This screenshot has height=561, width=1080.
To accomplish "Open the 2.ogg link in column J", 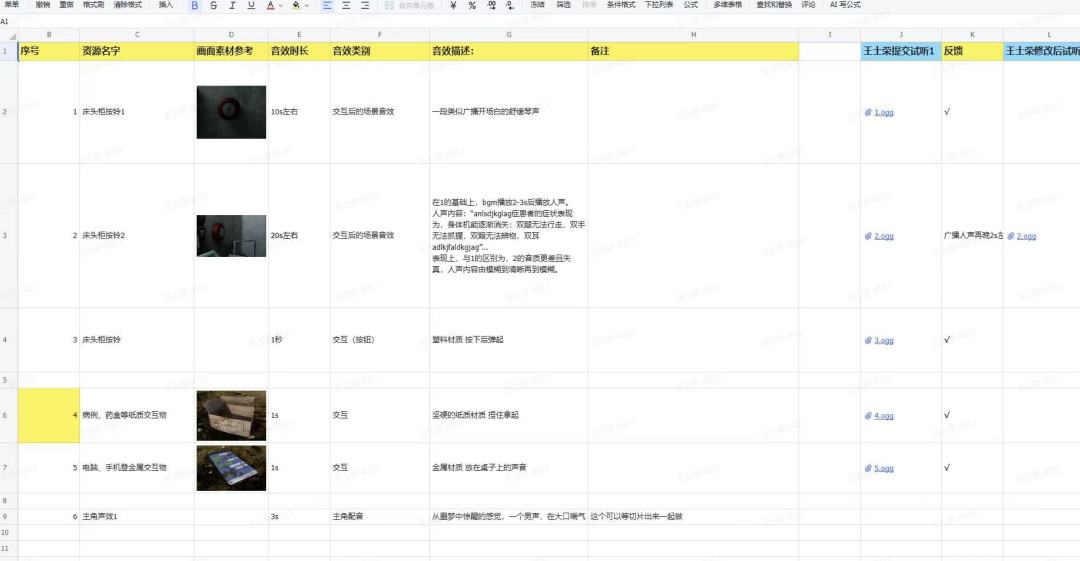I will (x=884, y=236).
